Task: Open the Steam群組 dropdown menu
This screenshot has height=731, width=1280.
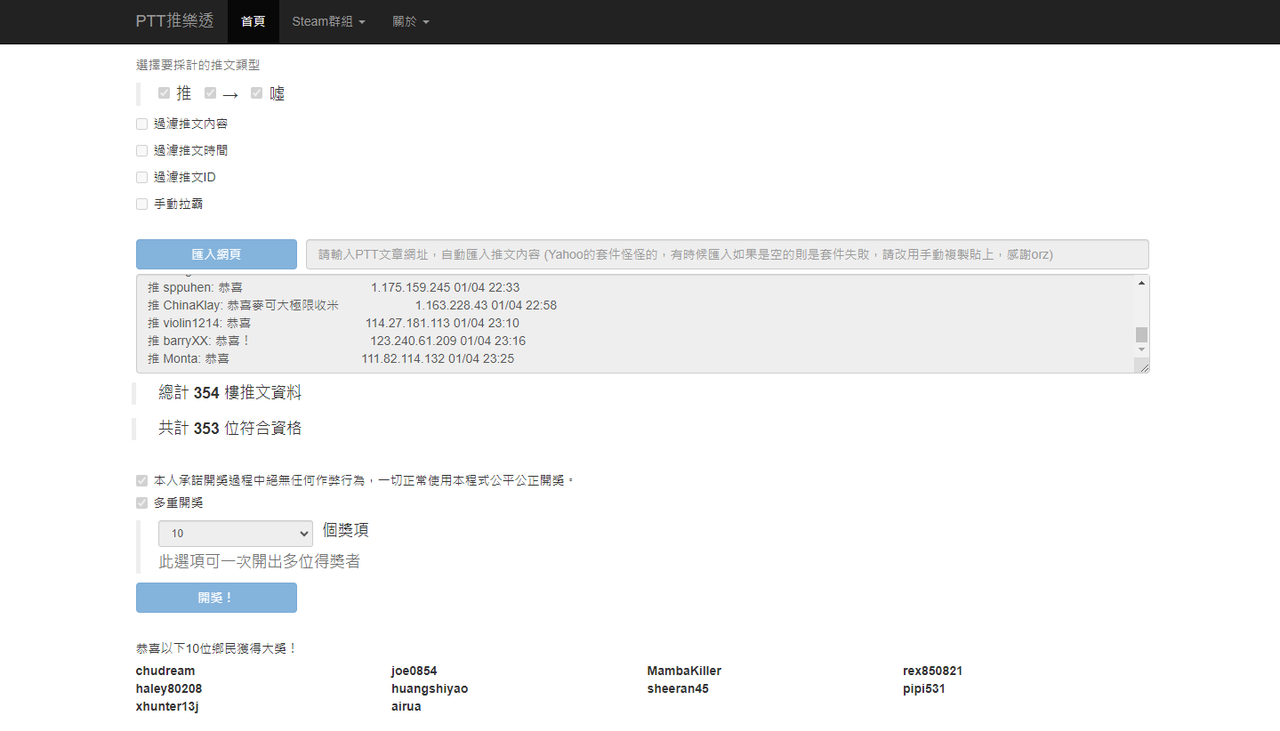Action: [x=328, y=21]
